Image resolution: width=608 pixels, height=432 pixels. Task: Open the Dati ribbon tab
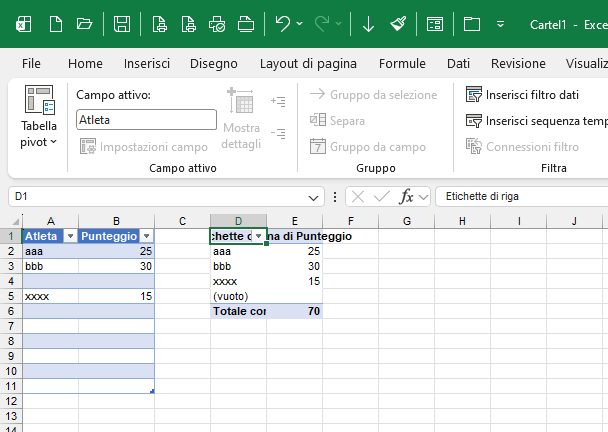(x=458, y=64)
